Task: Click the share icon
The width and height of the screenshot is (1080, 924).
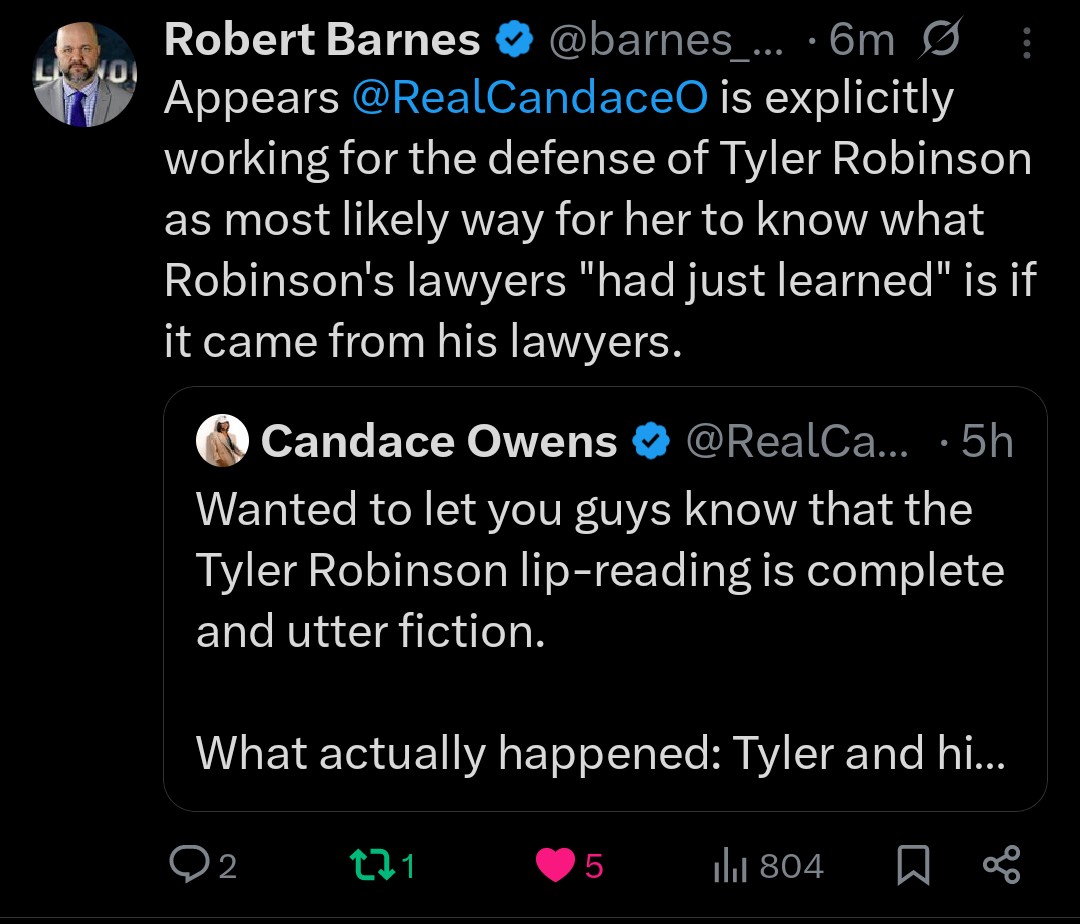Action: [x=1001, y=865]
